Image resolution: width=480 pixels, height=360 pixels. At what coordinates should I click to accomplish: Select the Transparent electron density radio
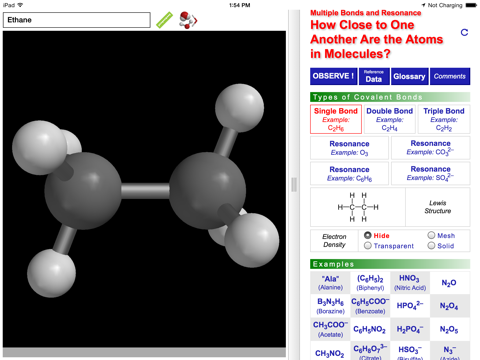(x=368, y=246)
